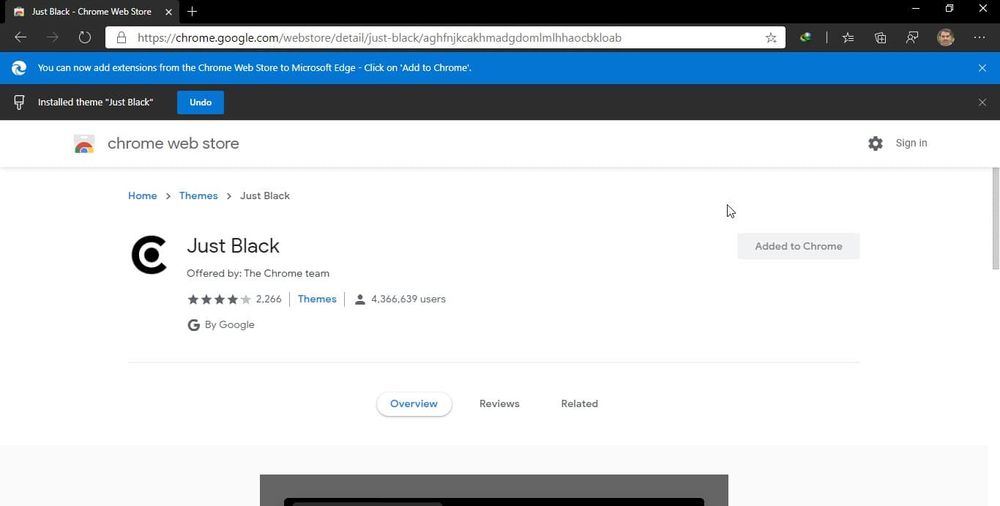This screenshot has width=1000, height=506.
Task: Open a new tab with plus button
Action: click(x=192, y=11)
